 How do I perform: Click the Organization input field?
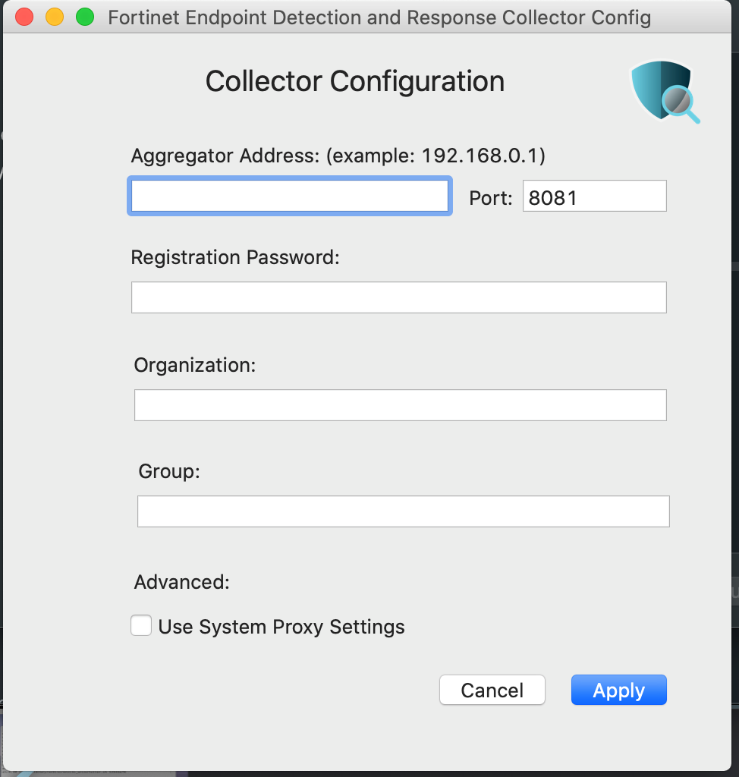click(399, 405)
